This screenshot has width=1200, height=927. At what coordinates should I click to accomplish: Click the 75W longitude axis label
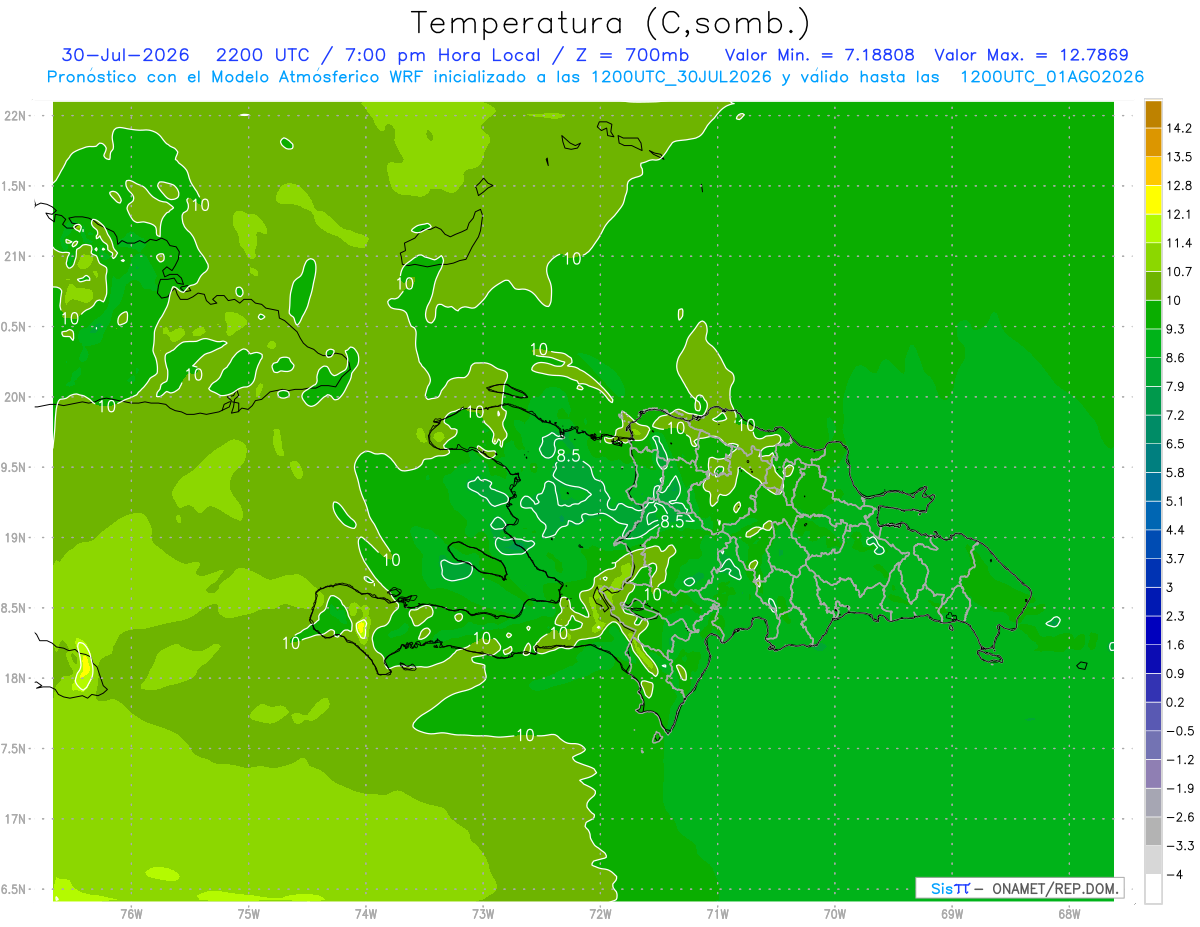click(x=249, y=914)
